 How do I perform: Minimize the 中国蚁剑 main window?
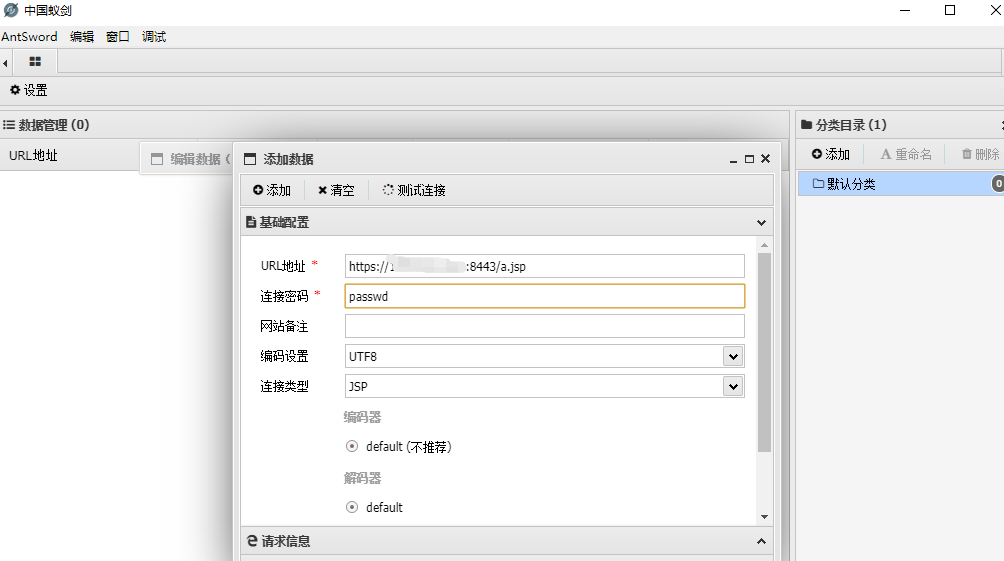(x=905, y=10)
